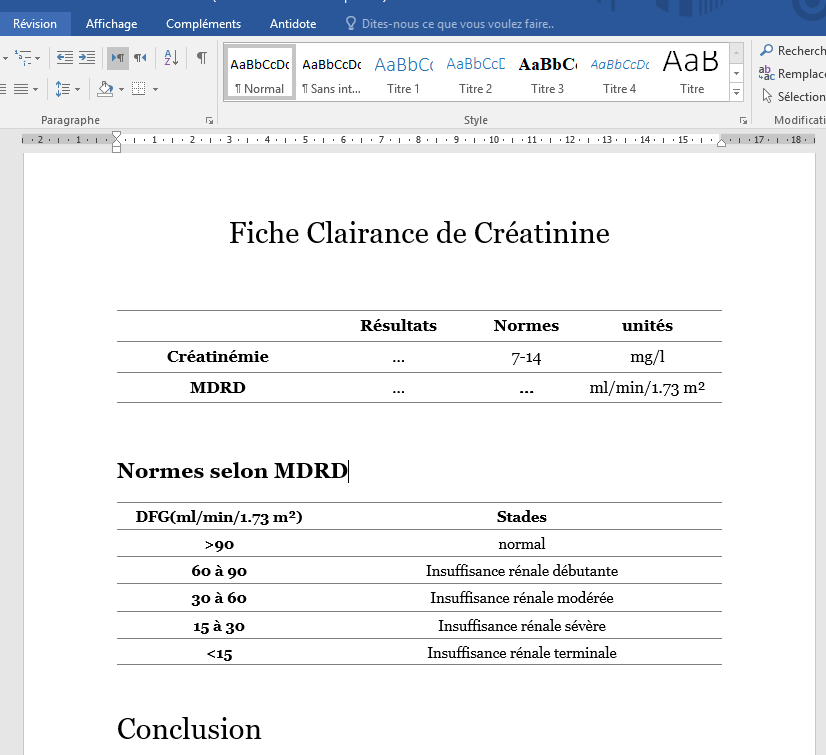Click the sort A to Z icon
Screen dimensions: 826x755
[171, 57]
